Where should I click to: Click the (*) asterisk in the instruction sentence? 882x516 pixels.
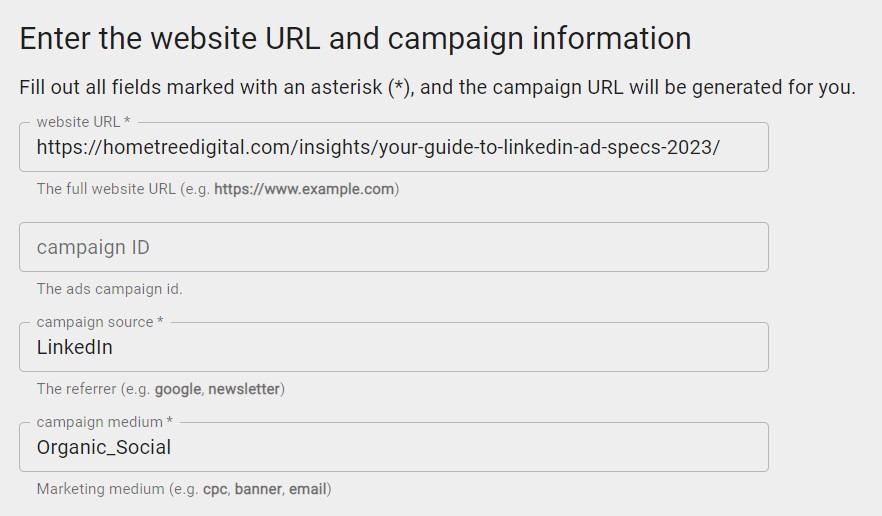tap(399, 88)
